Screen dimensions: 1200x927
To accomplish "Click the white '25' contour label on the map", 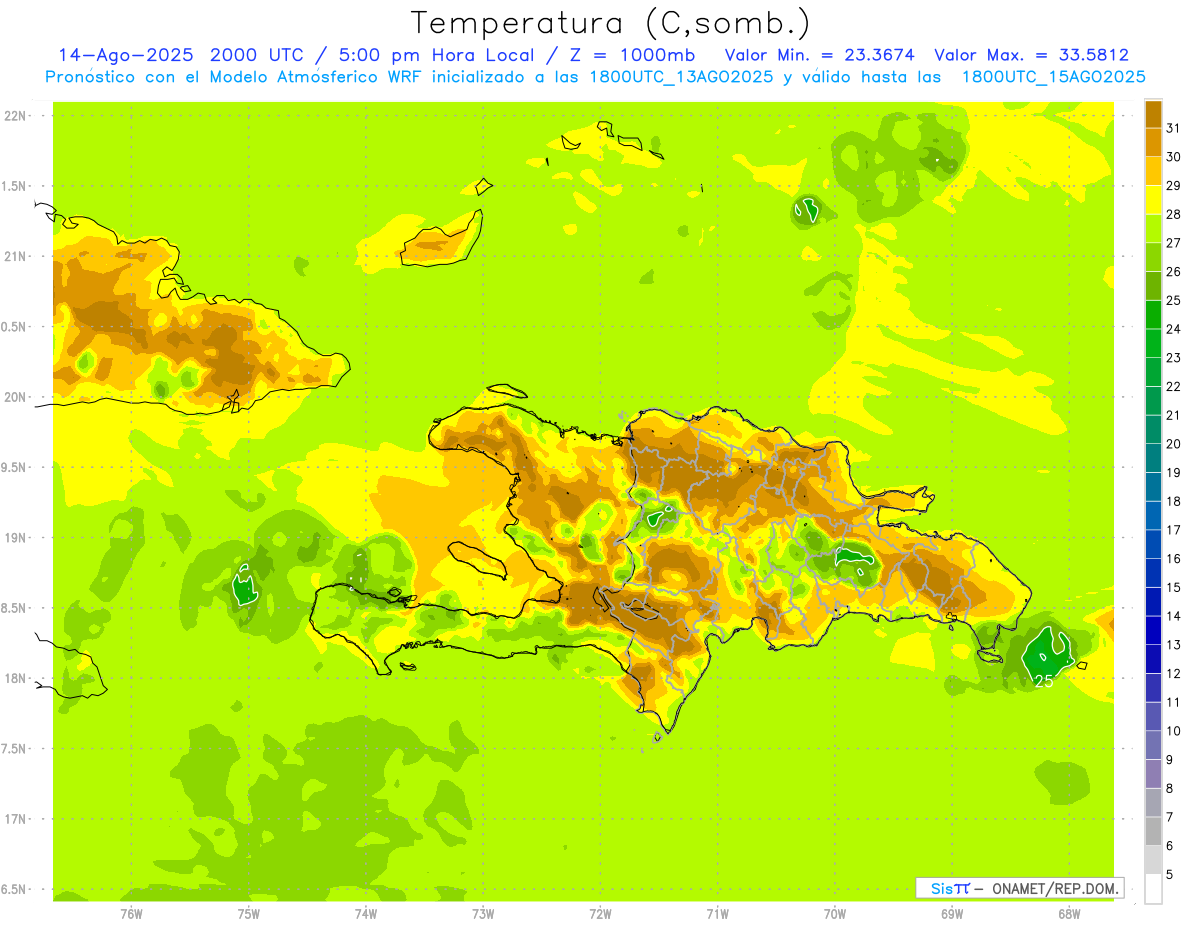I will (x=1043, y=682).
